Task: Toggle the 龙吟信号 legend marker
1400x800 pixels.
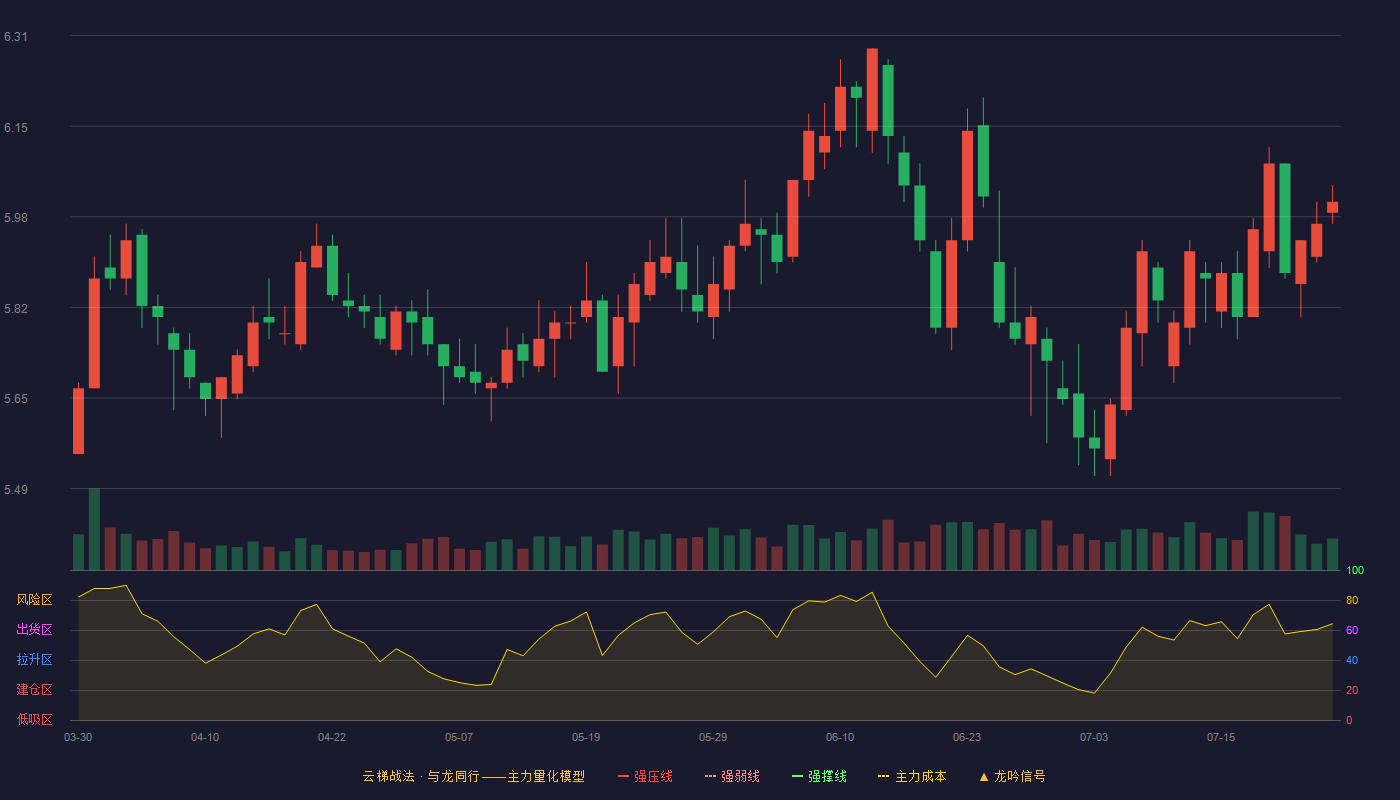Action: [1012, 776]
